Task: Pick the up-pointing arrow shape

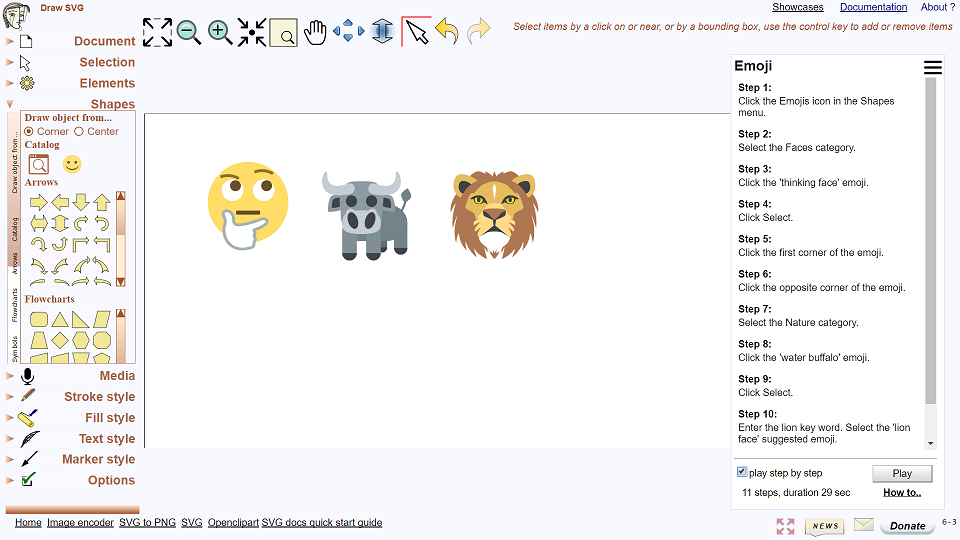Action: pos(102,202)
